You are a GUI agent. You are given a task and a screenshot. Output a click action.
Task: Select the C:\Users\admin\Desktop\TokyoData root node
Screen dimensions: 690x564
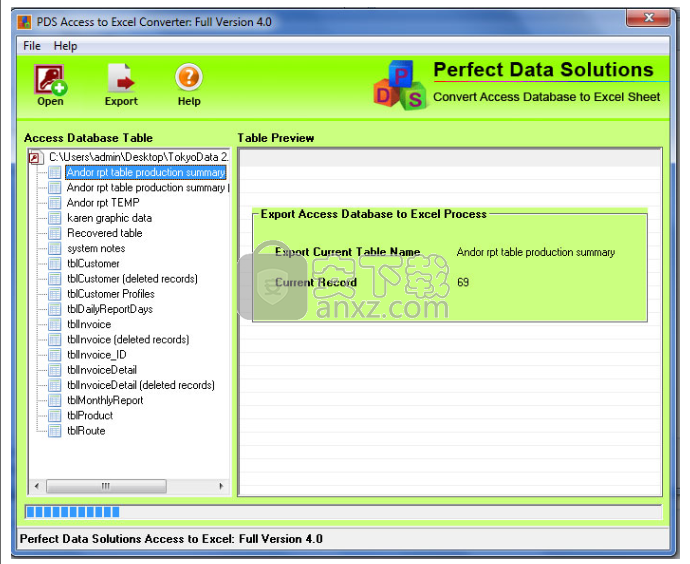139,157
